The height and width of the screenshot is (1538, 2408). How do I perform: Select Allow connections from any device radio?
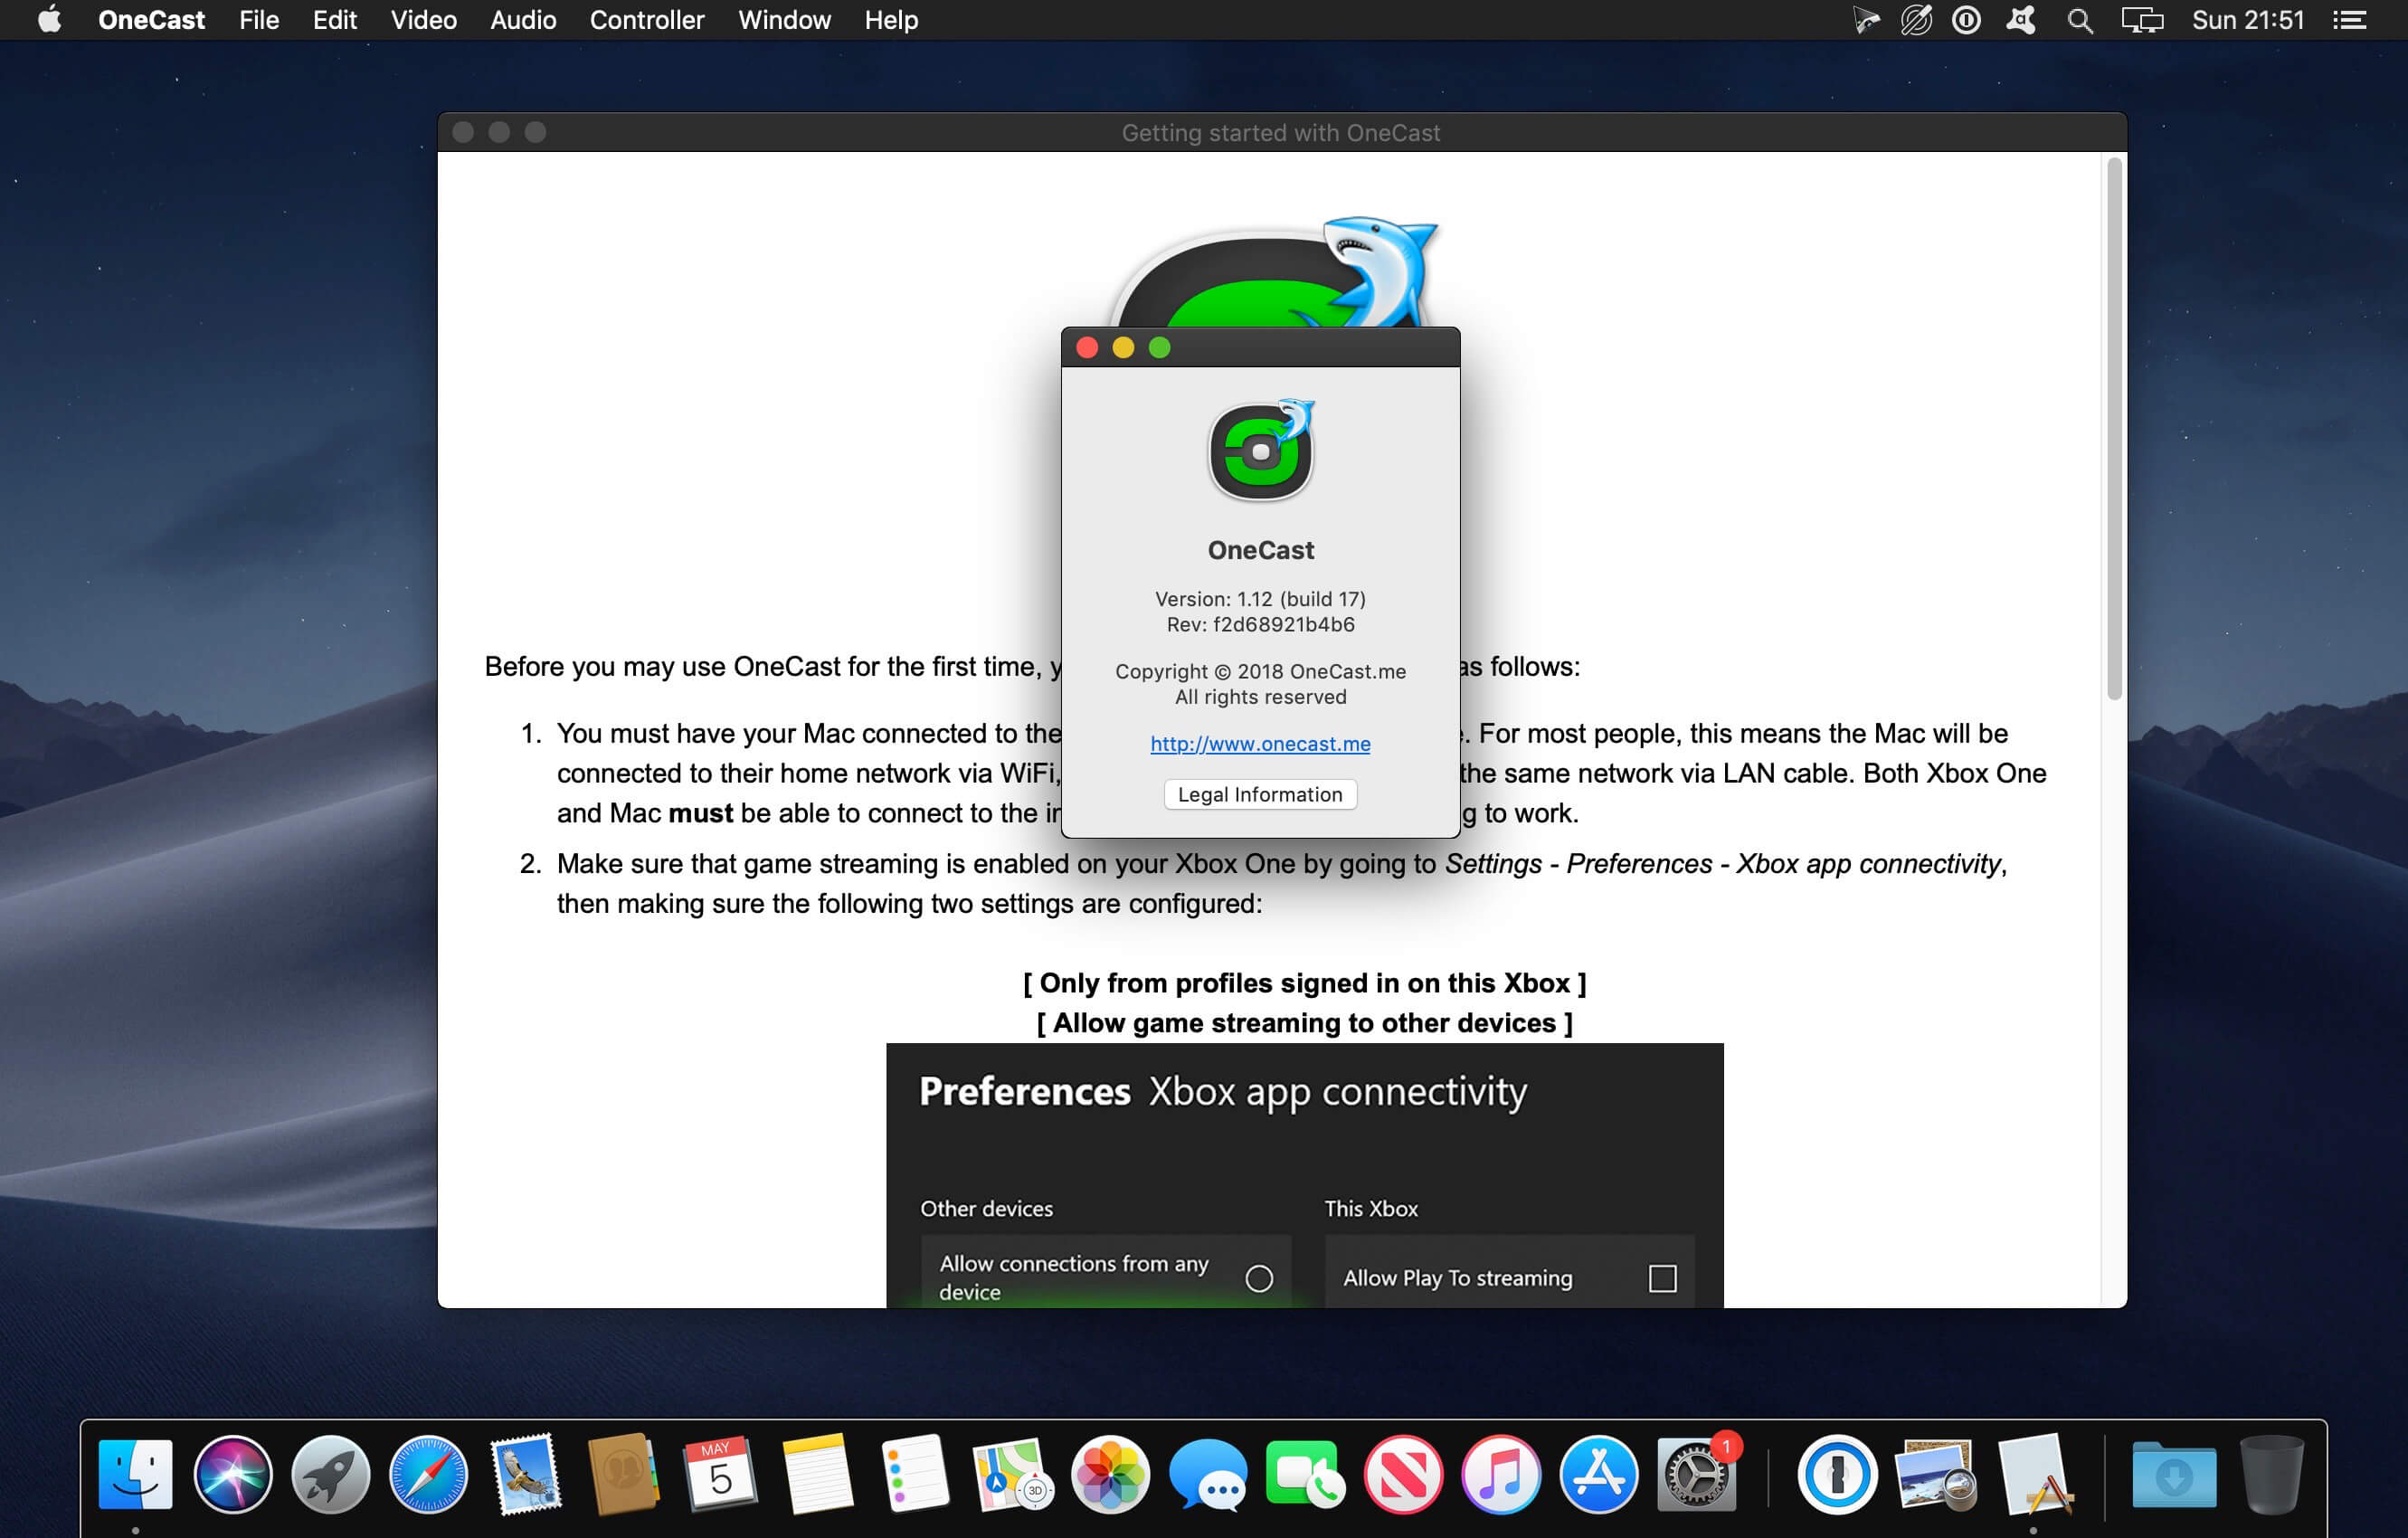pyautogui.click(x=1259, y=1278)
